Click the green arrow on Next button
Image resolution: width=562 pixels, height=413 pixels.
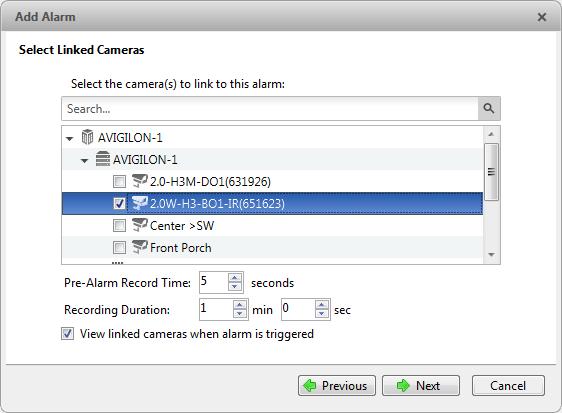pyautogui.click(x=403, y=386)
